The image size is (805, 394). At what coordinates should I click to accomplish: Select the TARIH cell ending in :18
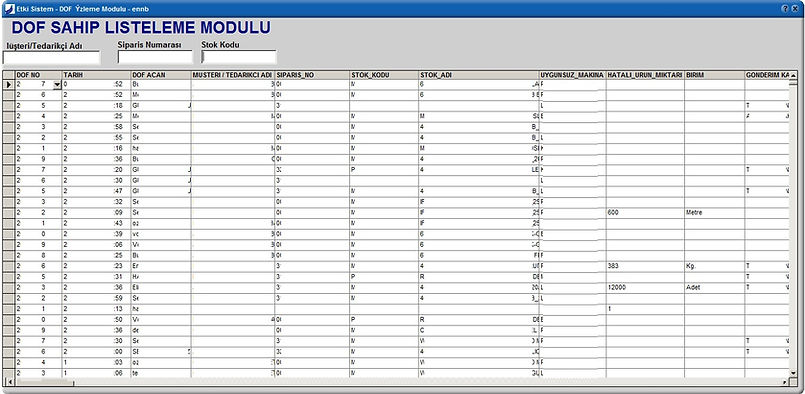tap(96, 105)
